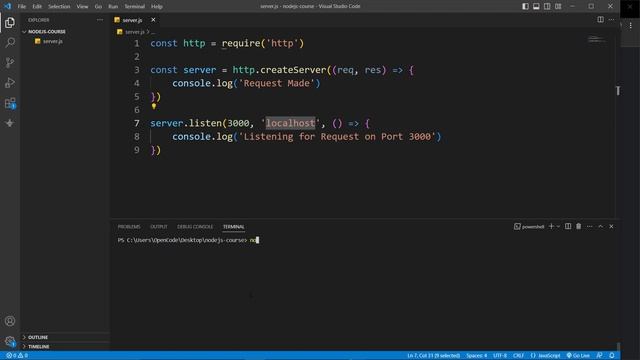
Task: Split the editor to the right
Action: [x=600, y=20]
